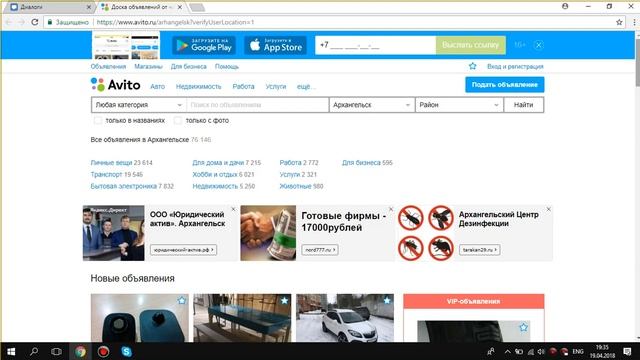Open the handshake money ad image
This screenshot has height=360, width=640.
[268, 233]
